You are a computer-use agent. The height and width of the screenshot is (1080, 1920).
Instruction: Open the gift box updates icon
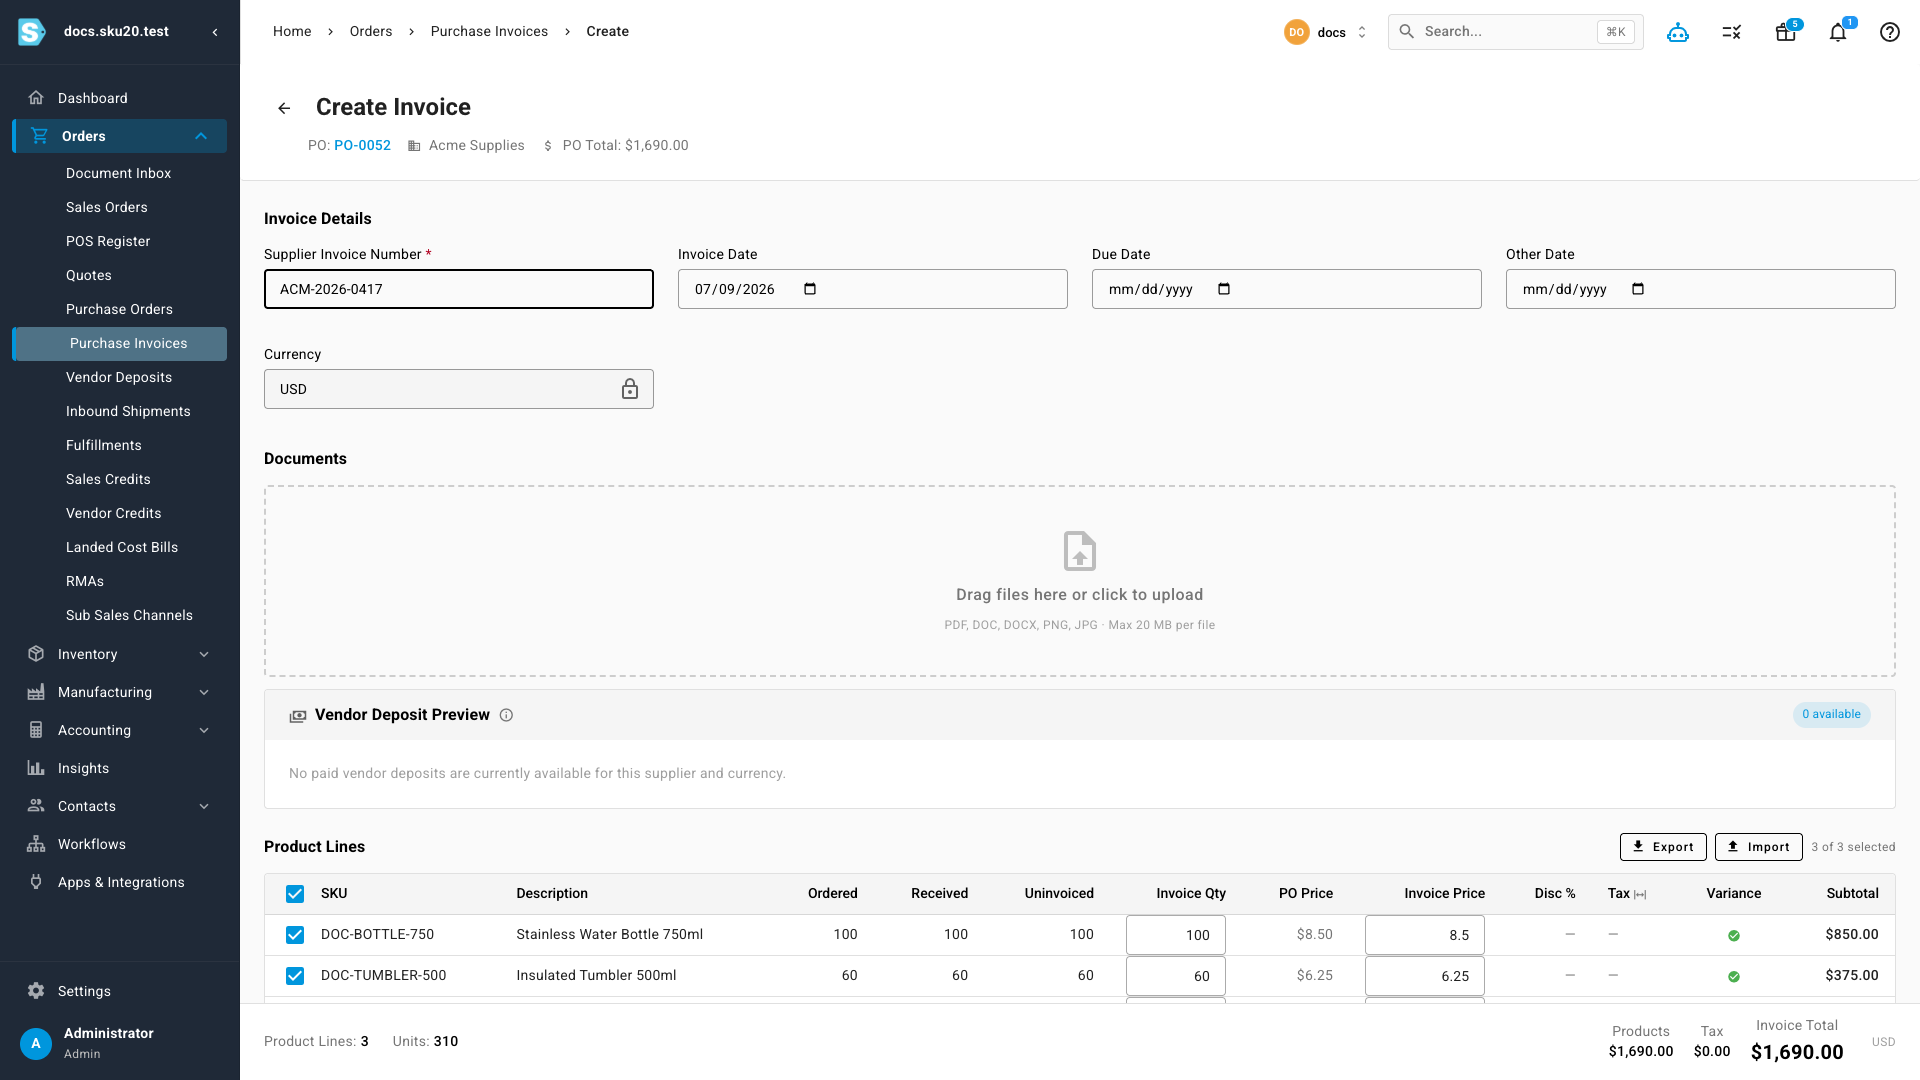point(1786,32)
